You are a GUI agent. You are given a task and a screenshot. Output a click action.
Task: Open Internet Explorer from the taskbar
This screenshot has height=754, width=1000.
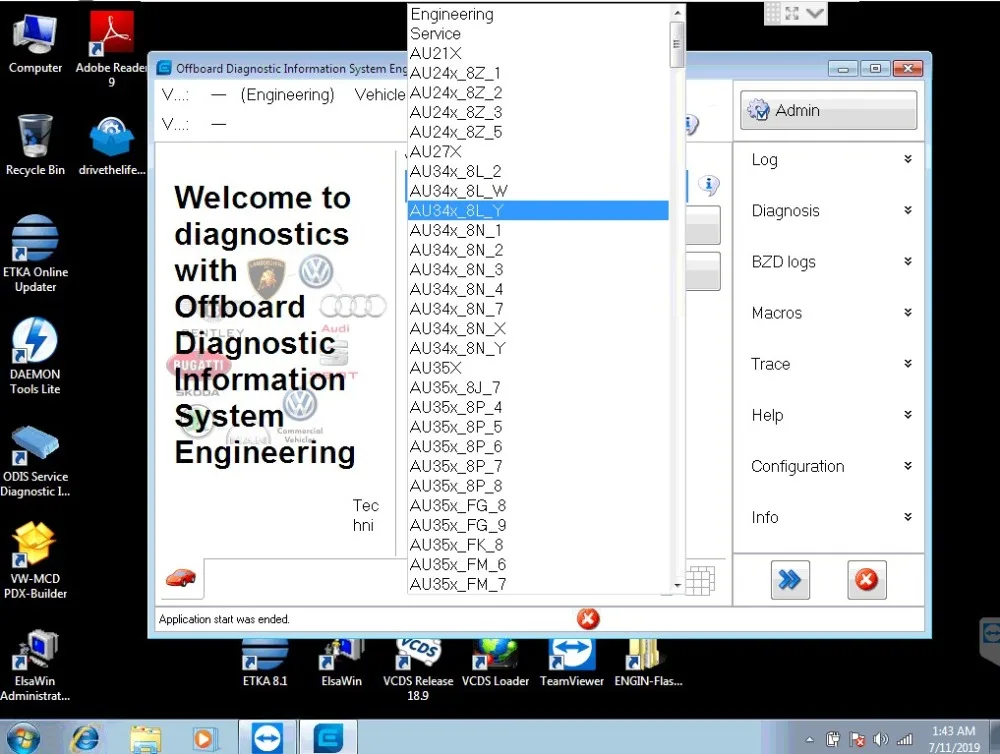(85, 739)
